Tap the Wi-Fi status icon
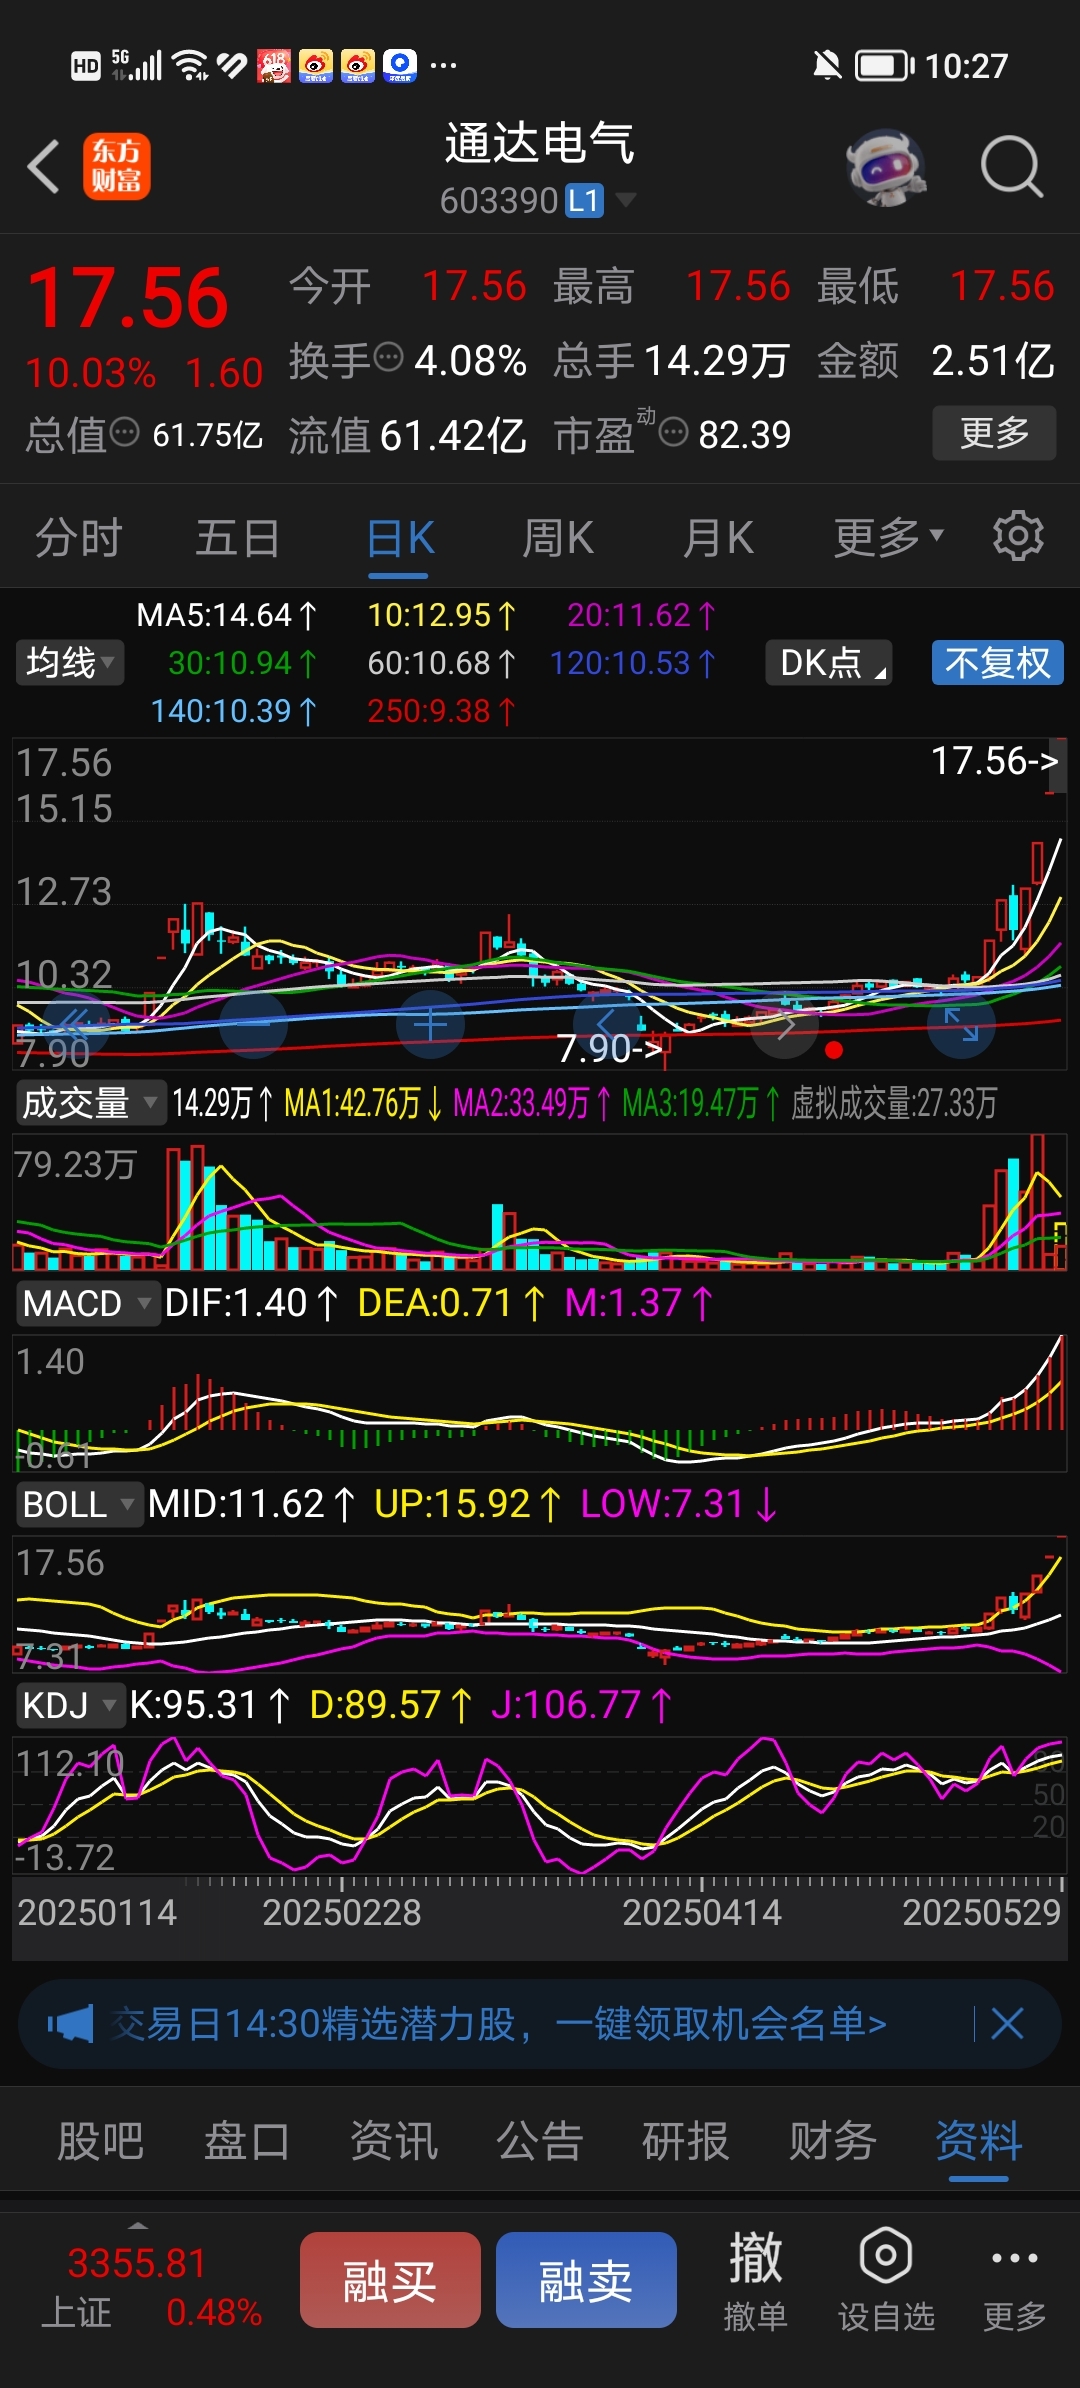 [x=190, y=66]
